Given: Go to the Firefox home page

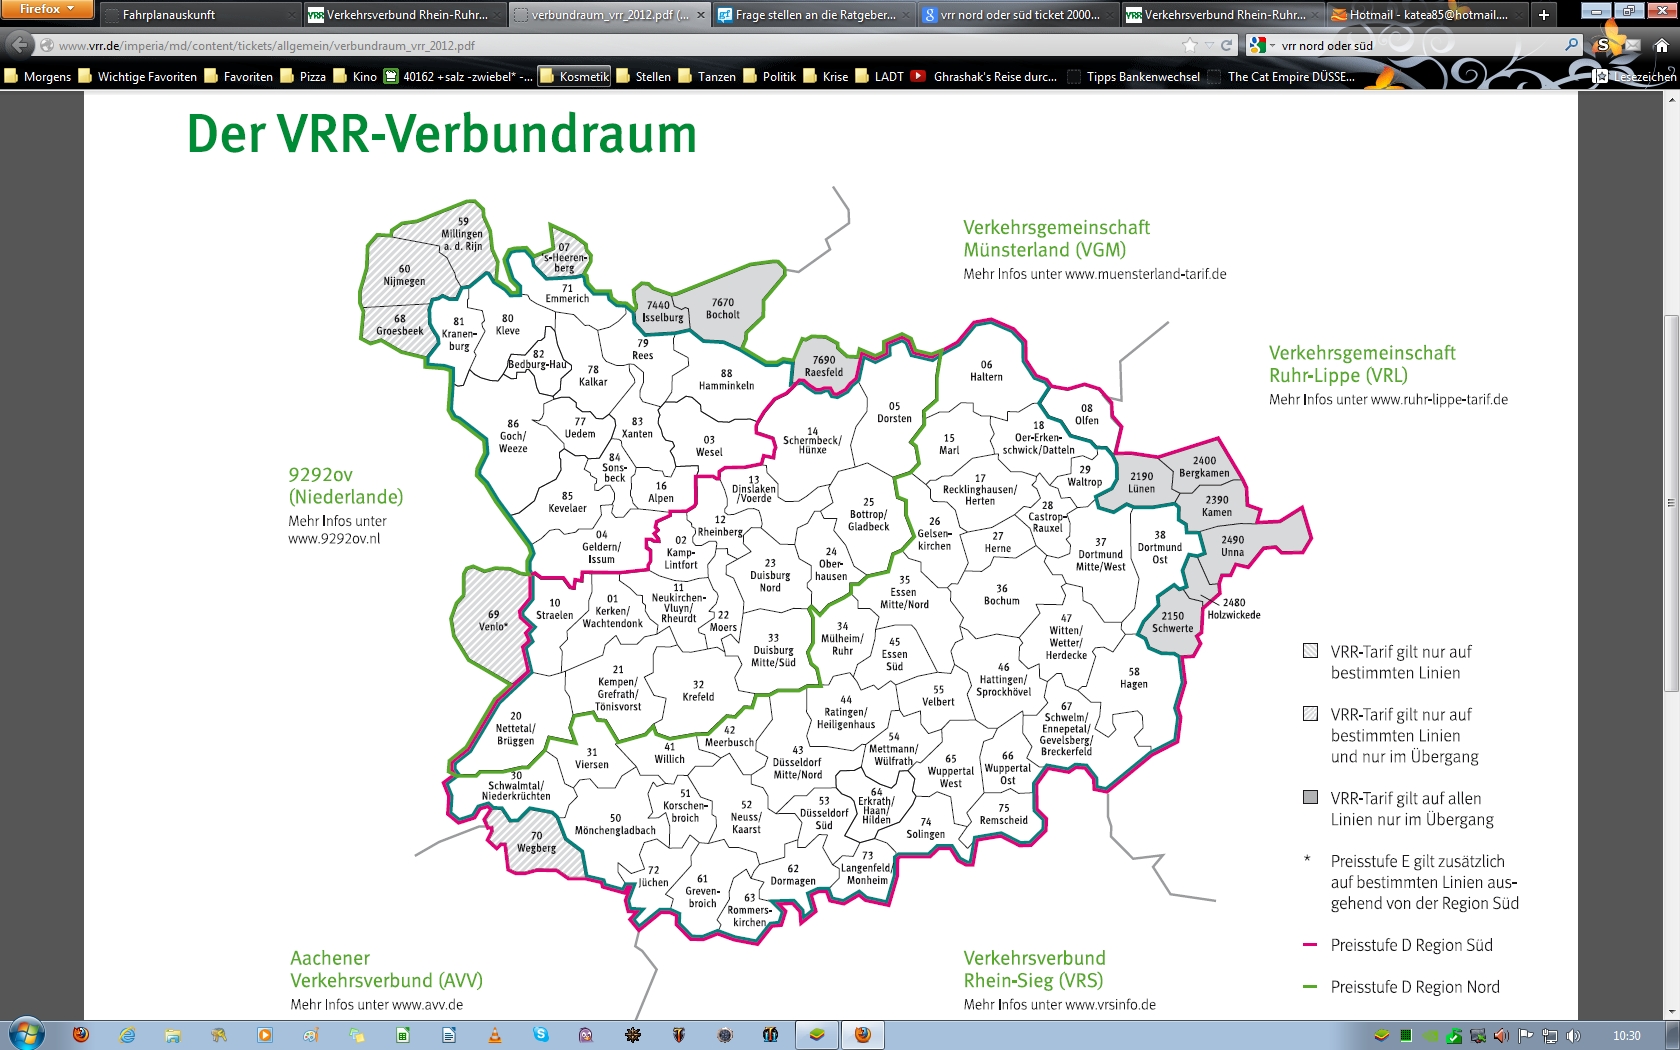Looking at the screenshot, I should (1661, 45).
